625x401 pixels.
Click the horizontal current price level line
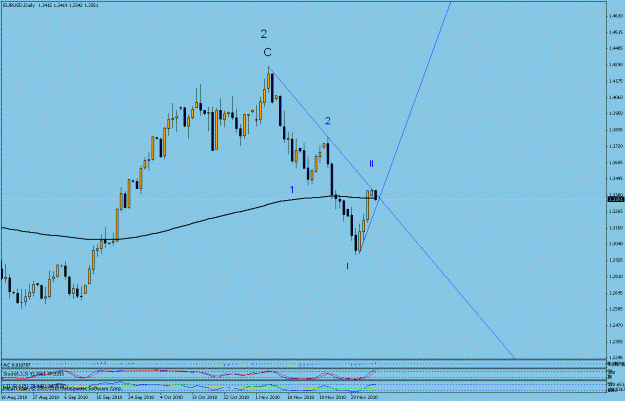pyautogui.click(x=303, y=199)
